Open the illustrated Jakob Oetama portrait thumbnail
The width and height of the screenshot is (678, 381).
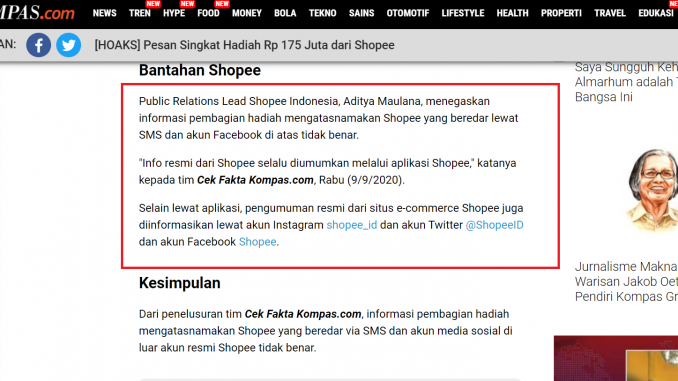tap(651, 190)
